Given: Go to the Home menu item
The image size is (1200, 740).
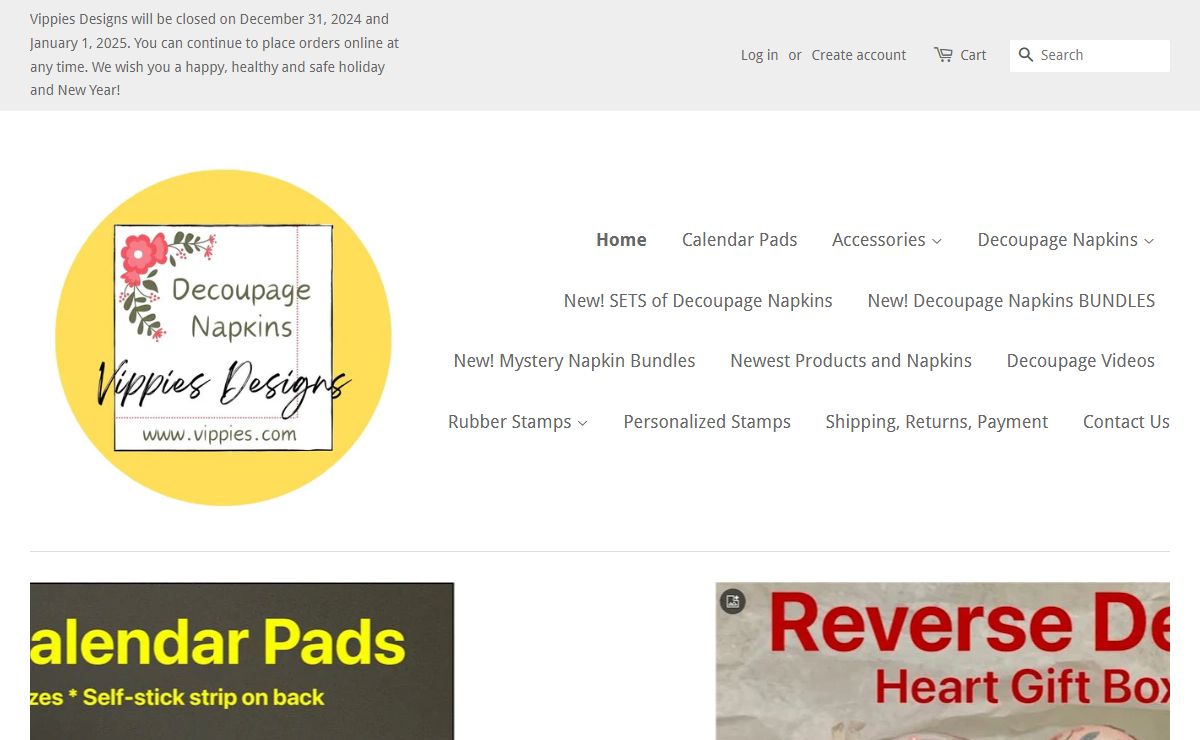Looking at the screenshot, I should [x=621, y=240].
